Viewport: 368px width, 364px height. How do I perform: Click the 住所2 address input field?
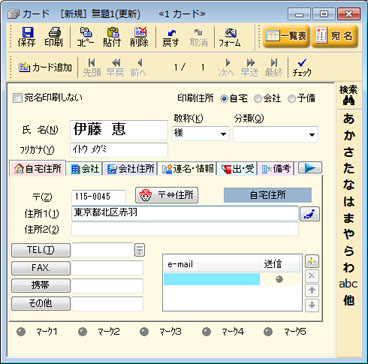pos(185,229)
